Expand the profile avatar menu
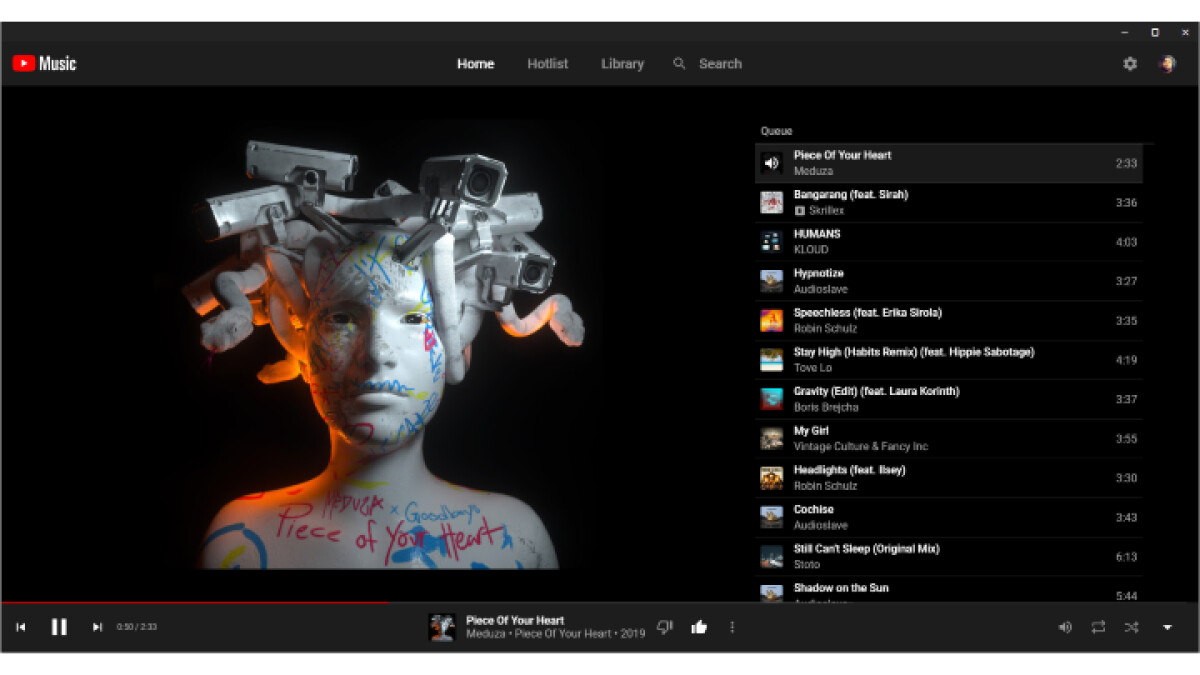This screenshot has width=1200, height=675. [x=1168, y=63]
